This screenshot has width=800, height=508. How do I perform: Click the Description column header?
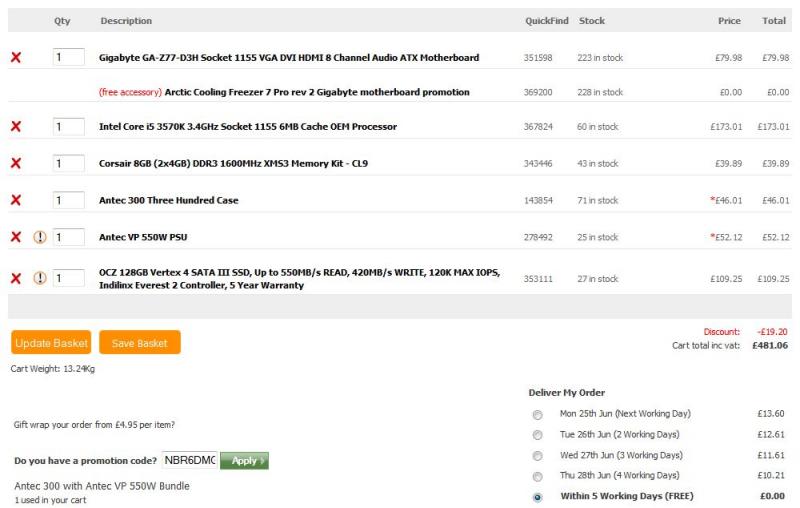tap(126, 21)
